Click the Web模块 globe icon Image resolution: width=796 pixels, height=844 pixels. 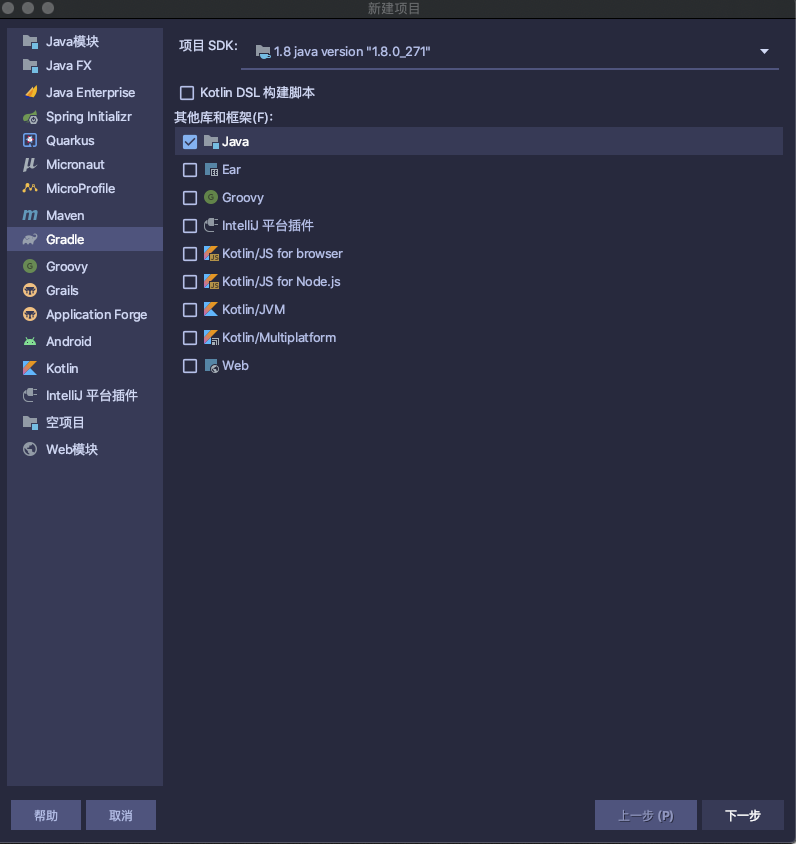click(x=30, y=449)
